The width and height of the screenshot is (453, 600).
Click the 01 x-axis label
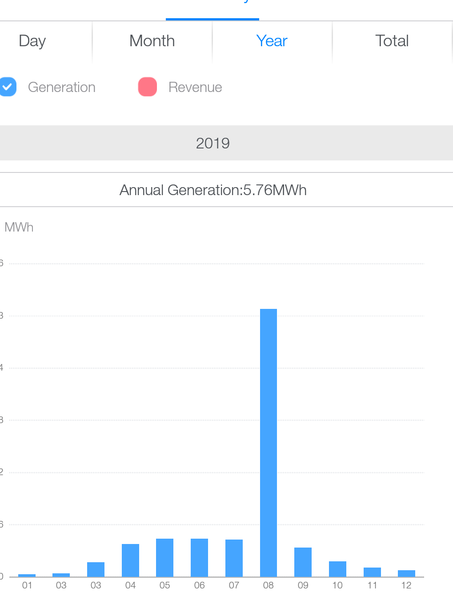[x=27, y=585]
